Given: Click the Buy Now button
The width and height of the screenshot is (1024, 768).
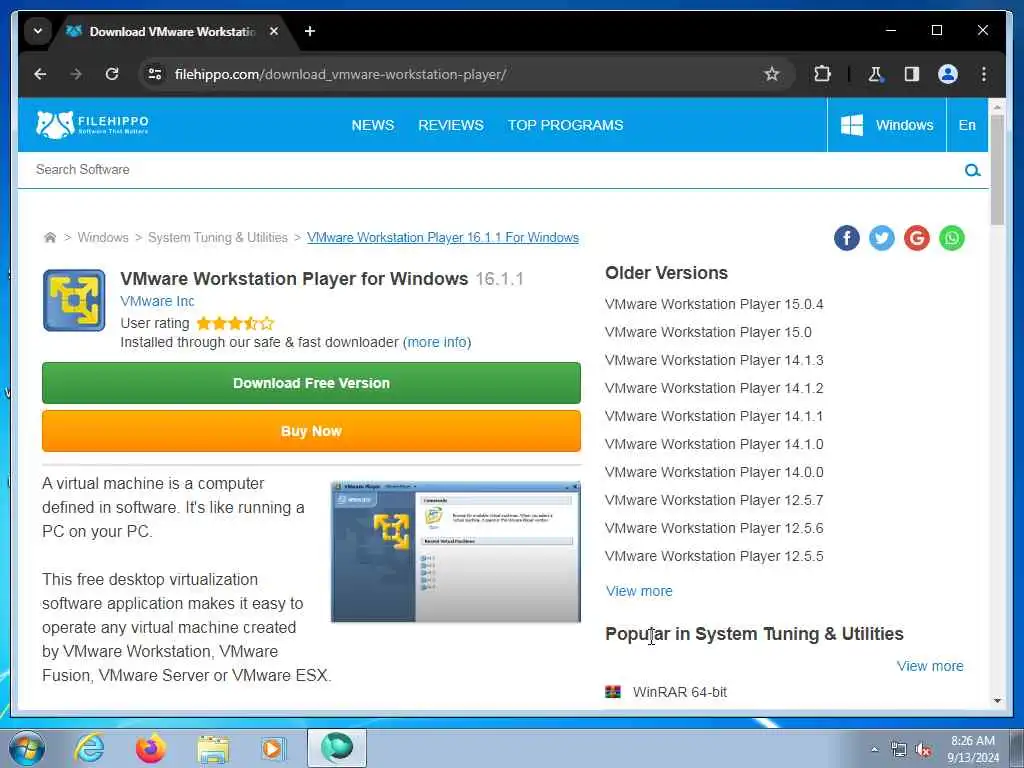Looking at the screenshot, I should [312, 431].
